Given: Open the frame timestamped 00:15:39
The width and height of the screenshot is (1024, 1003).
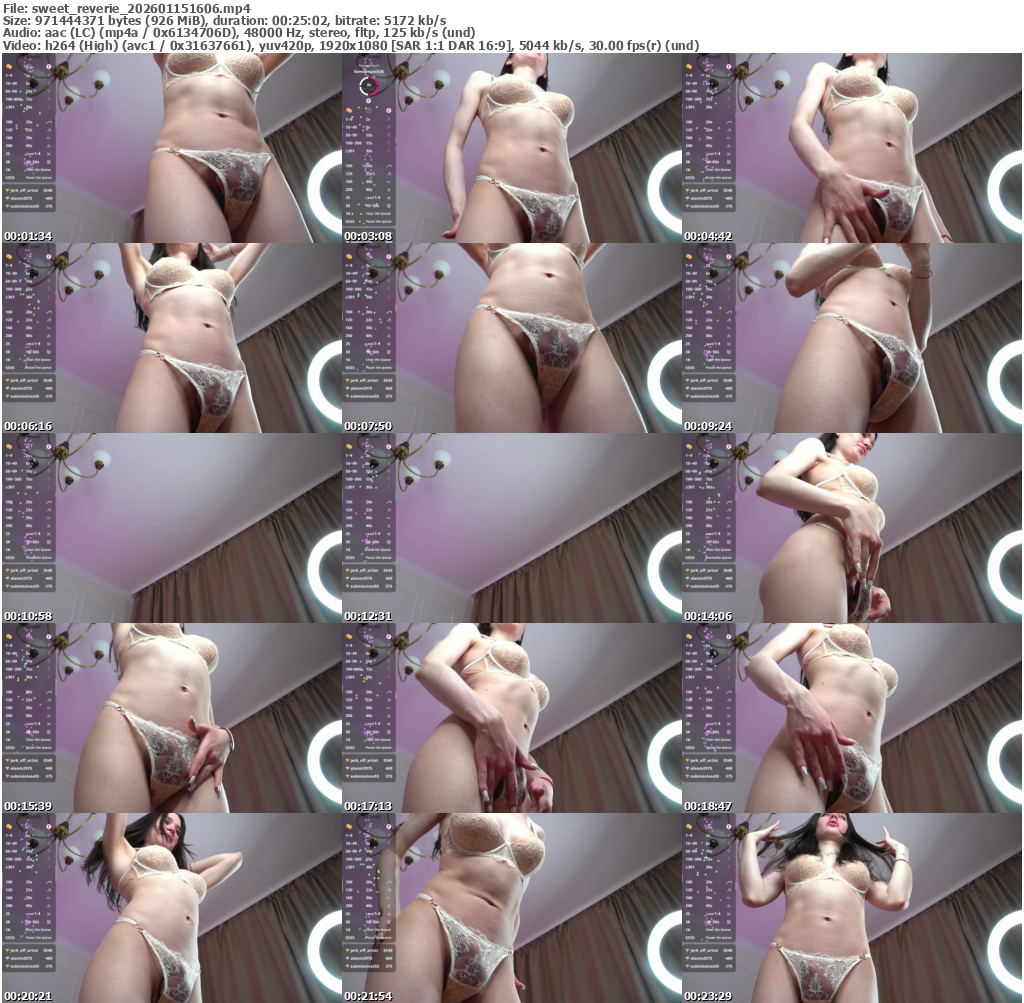Looking at the screenshot, I should (x=171, y=718).
